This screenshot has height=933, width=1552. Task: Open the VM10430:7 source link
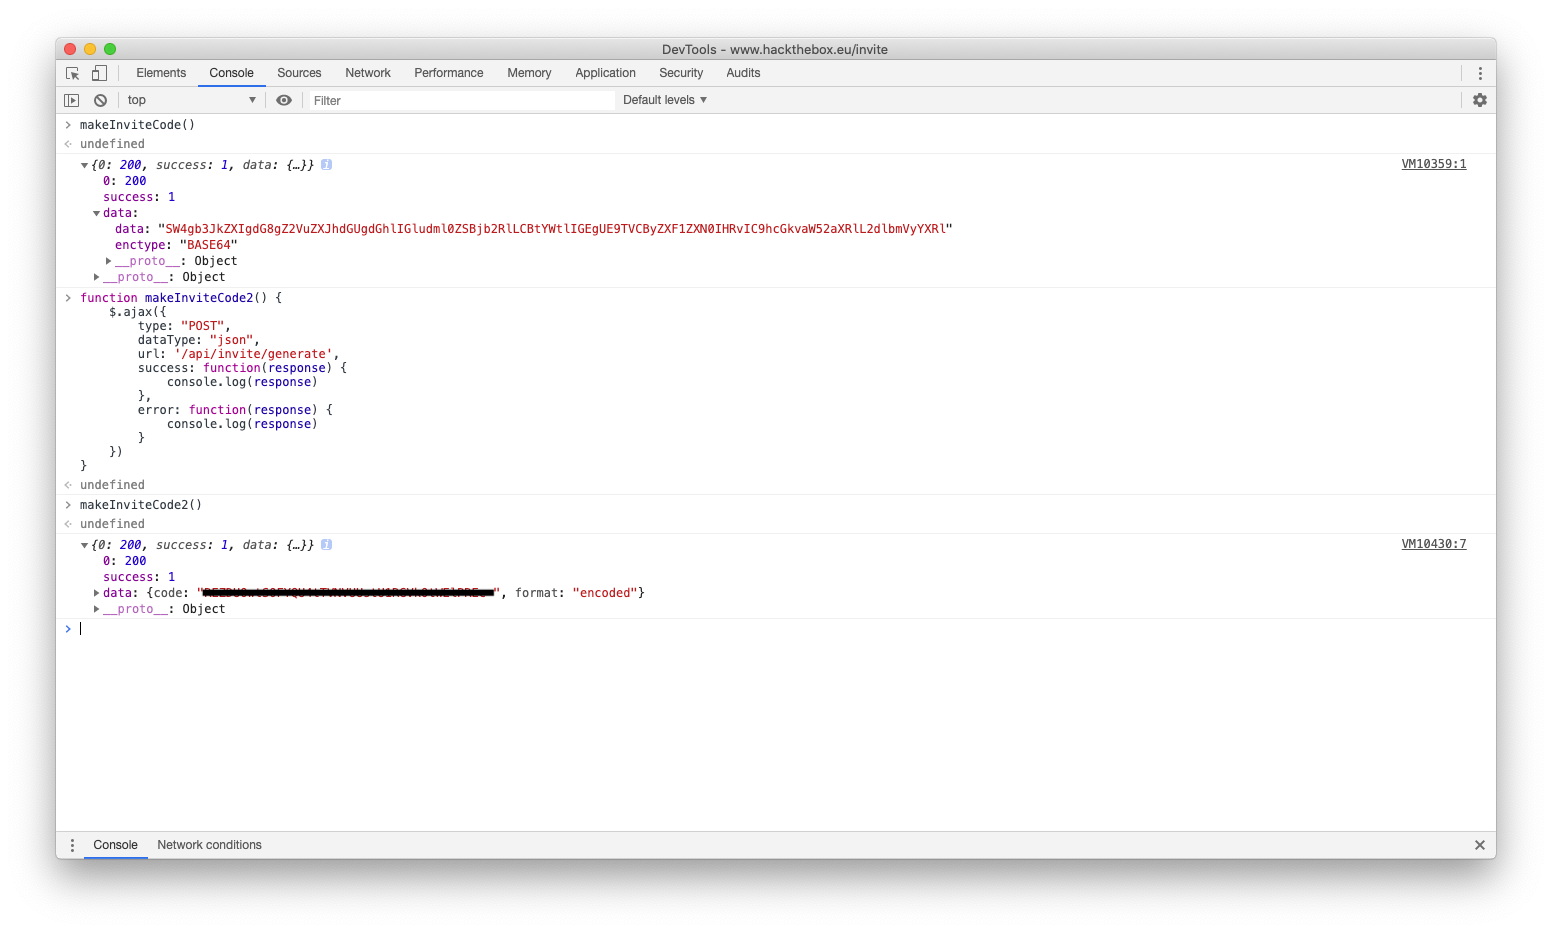pyautogui.click(x=1433, y=544)
